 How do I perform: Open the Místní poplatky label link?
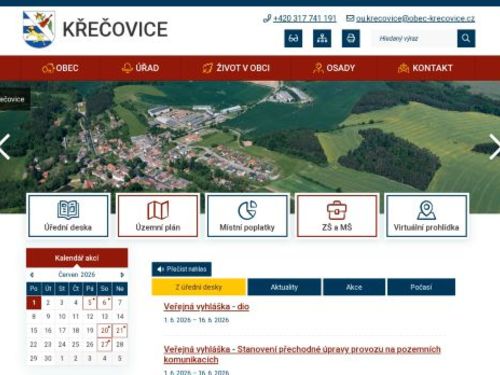247,227
